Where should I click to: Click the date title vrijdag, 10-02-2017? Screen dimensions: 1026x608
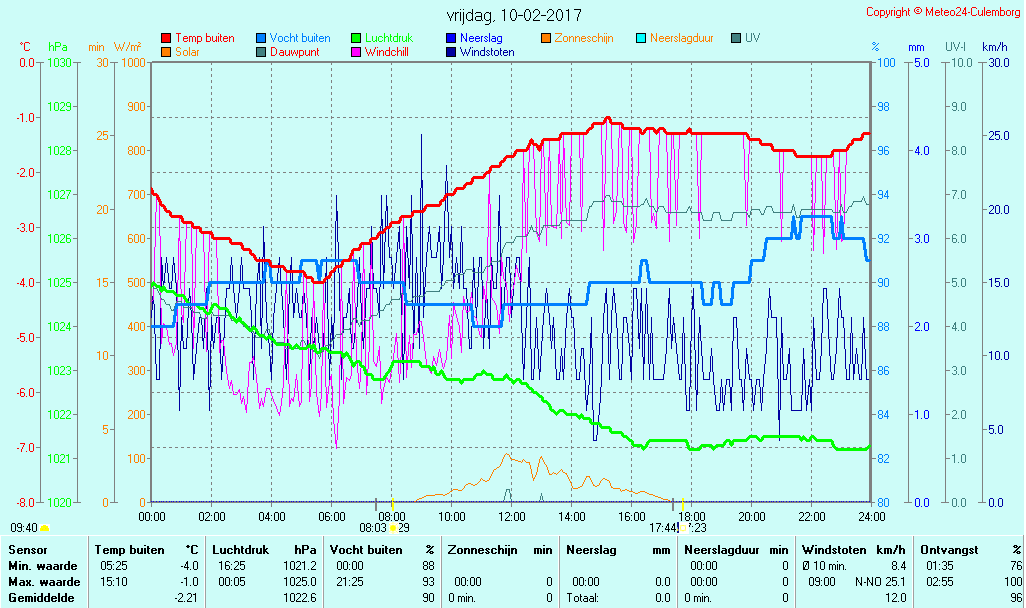tap(513, 15)
